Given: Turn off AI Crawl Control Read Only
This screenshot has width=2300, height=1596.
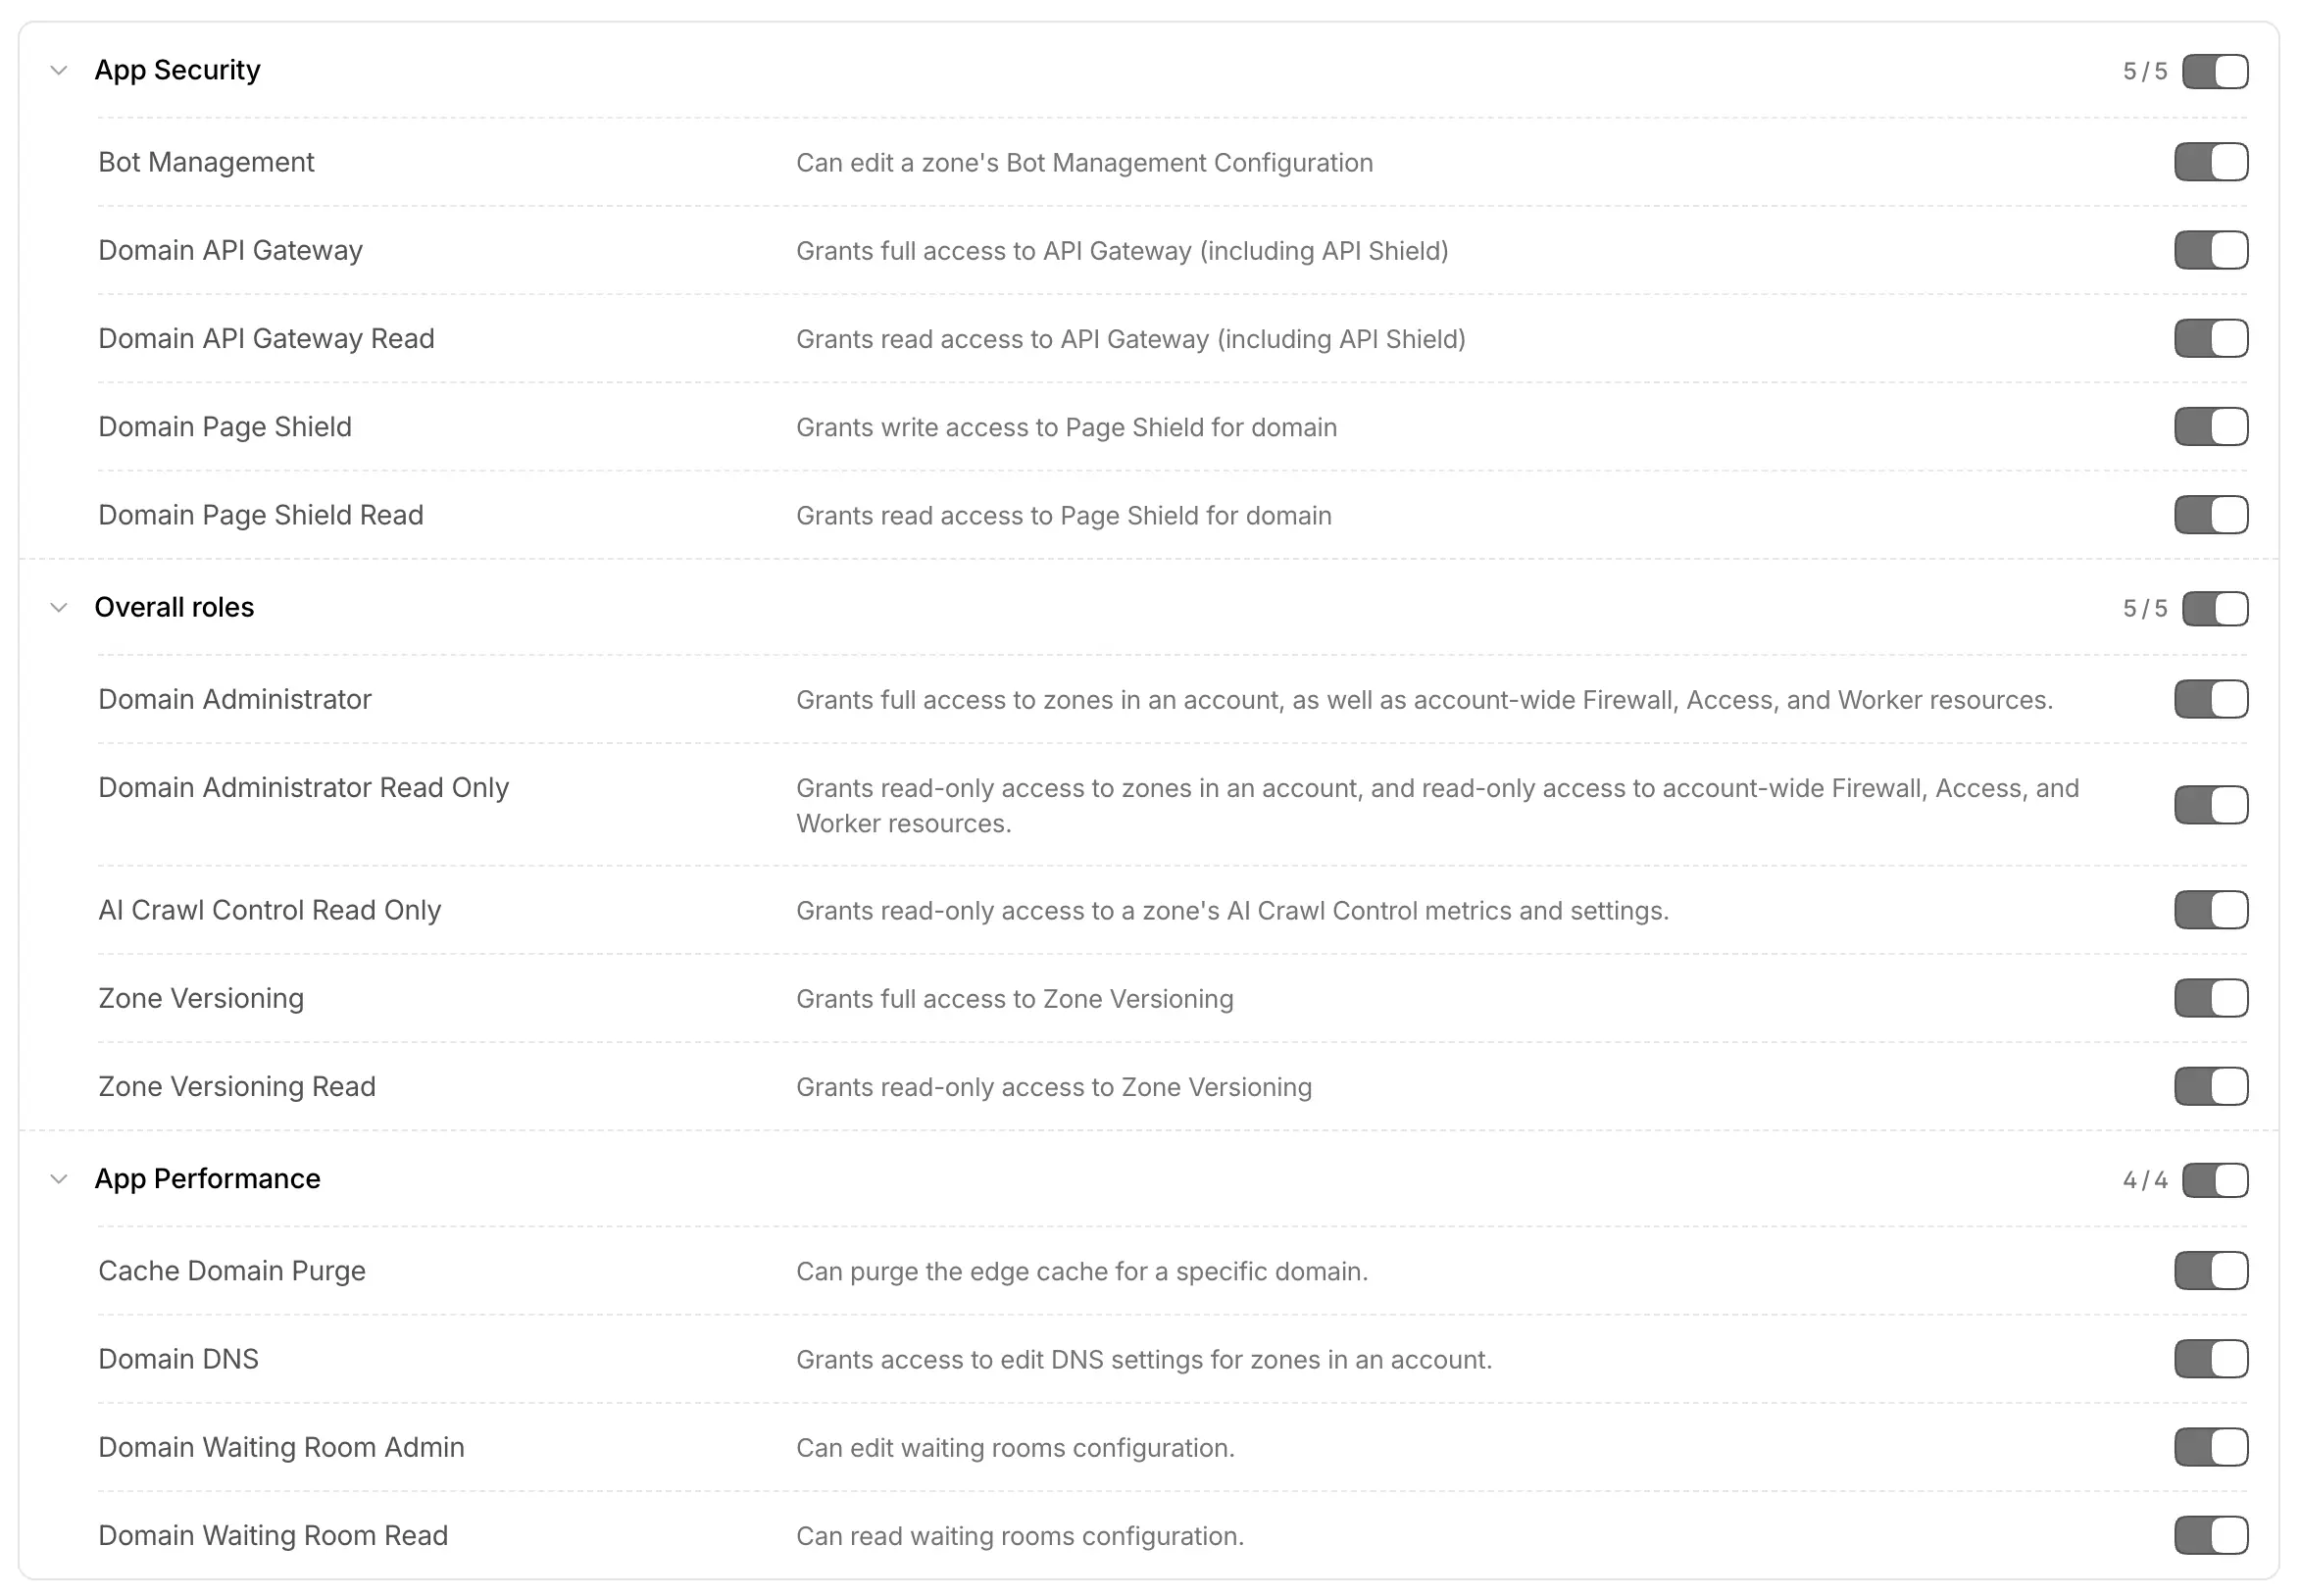Looking at the screenshot, I should 2211,910.
